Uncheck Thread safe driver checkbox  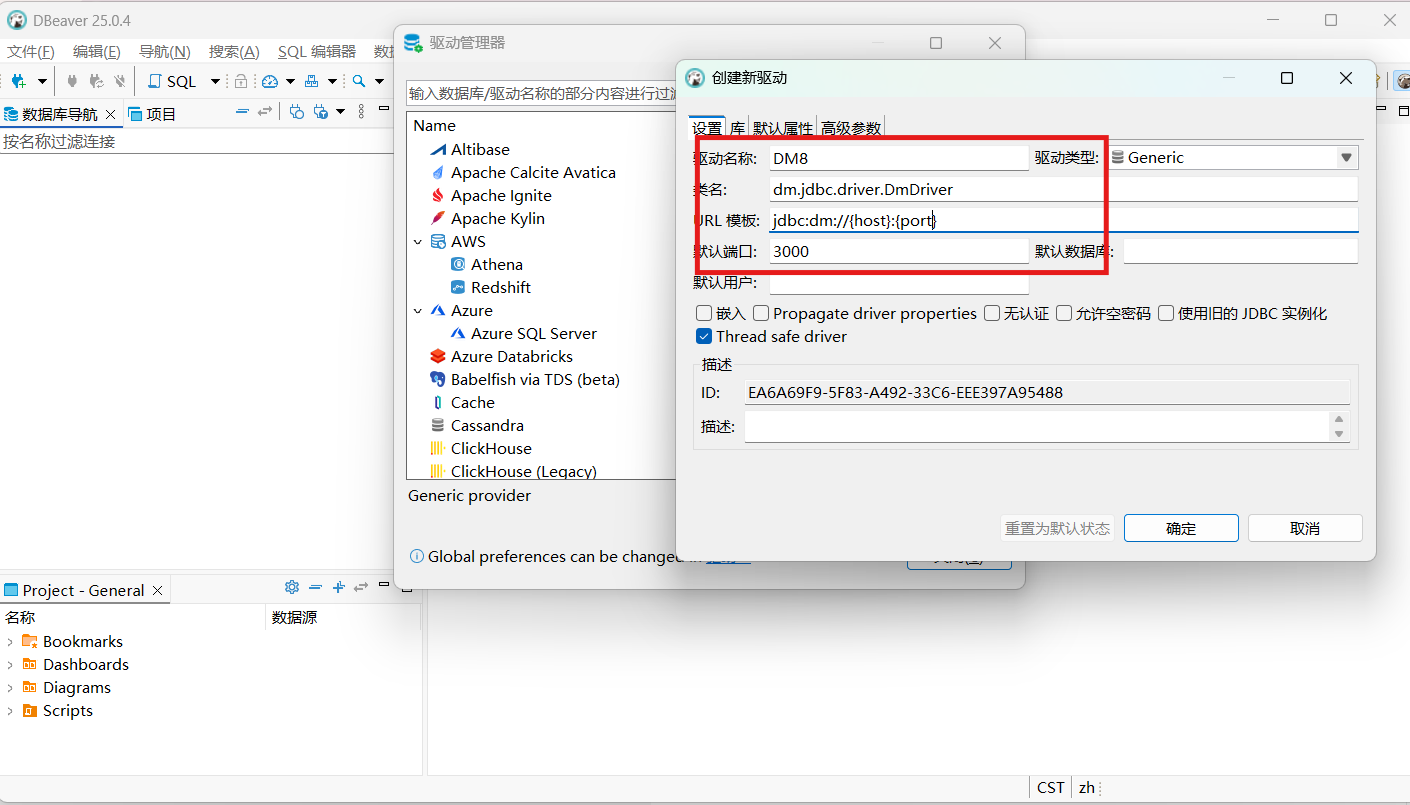pos(704,336)
